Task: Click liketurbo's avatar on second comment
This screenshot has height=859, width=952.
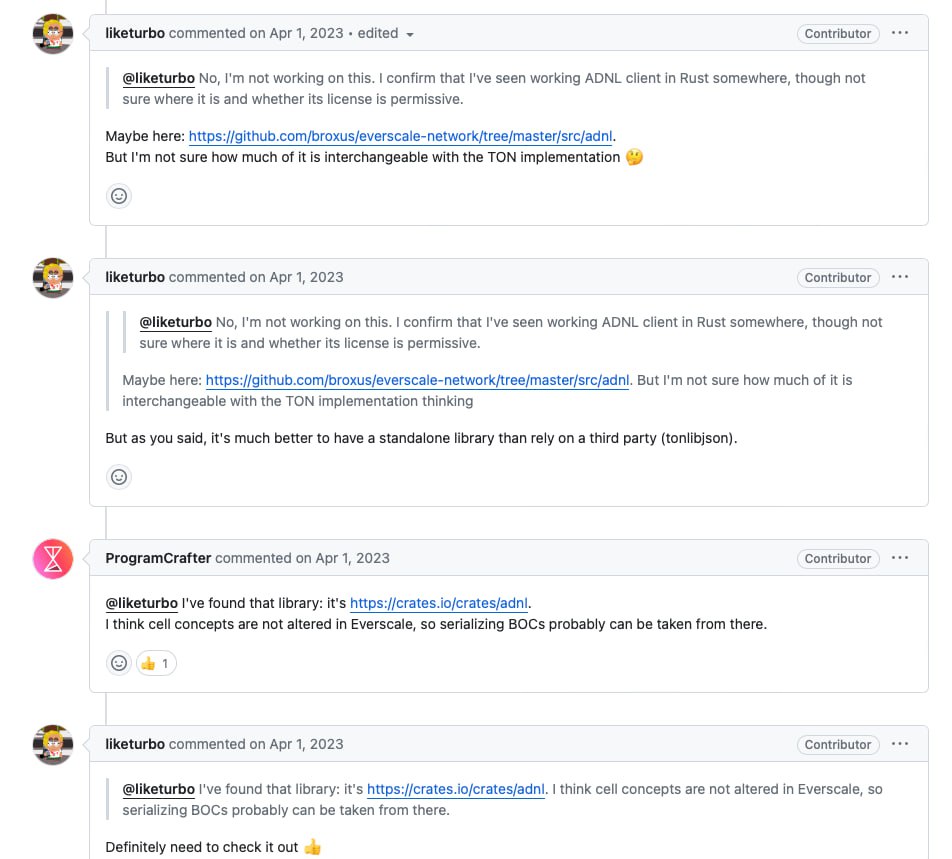Action: point(53,278)
